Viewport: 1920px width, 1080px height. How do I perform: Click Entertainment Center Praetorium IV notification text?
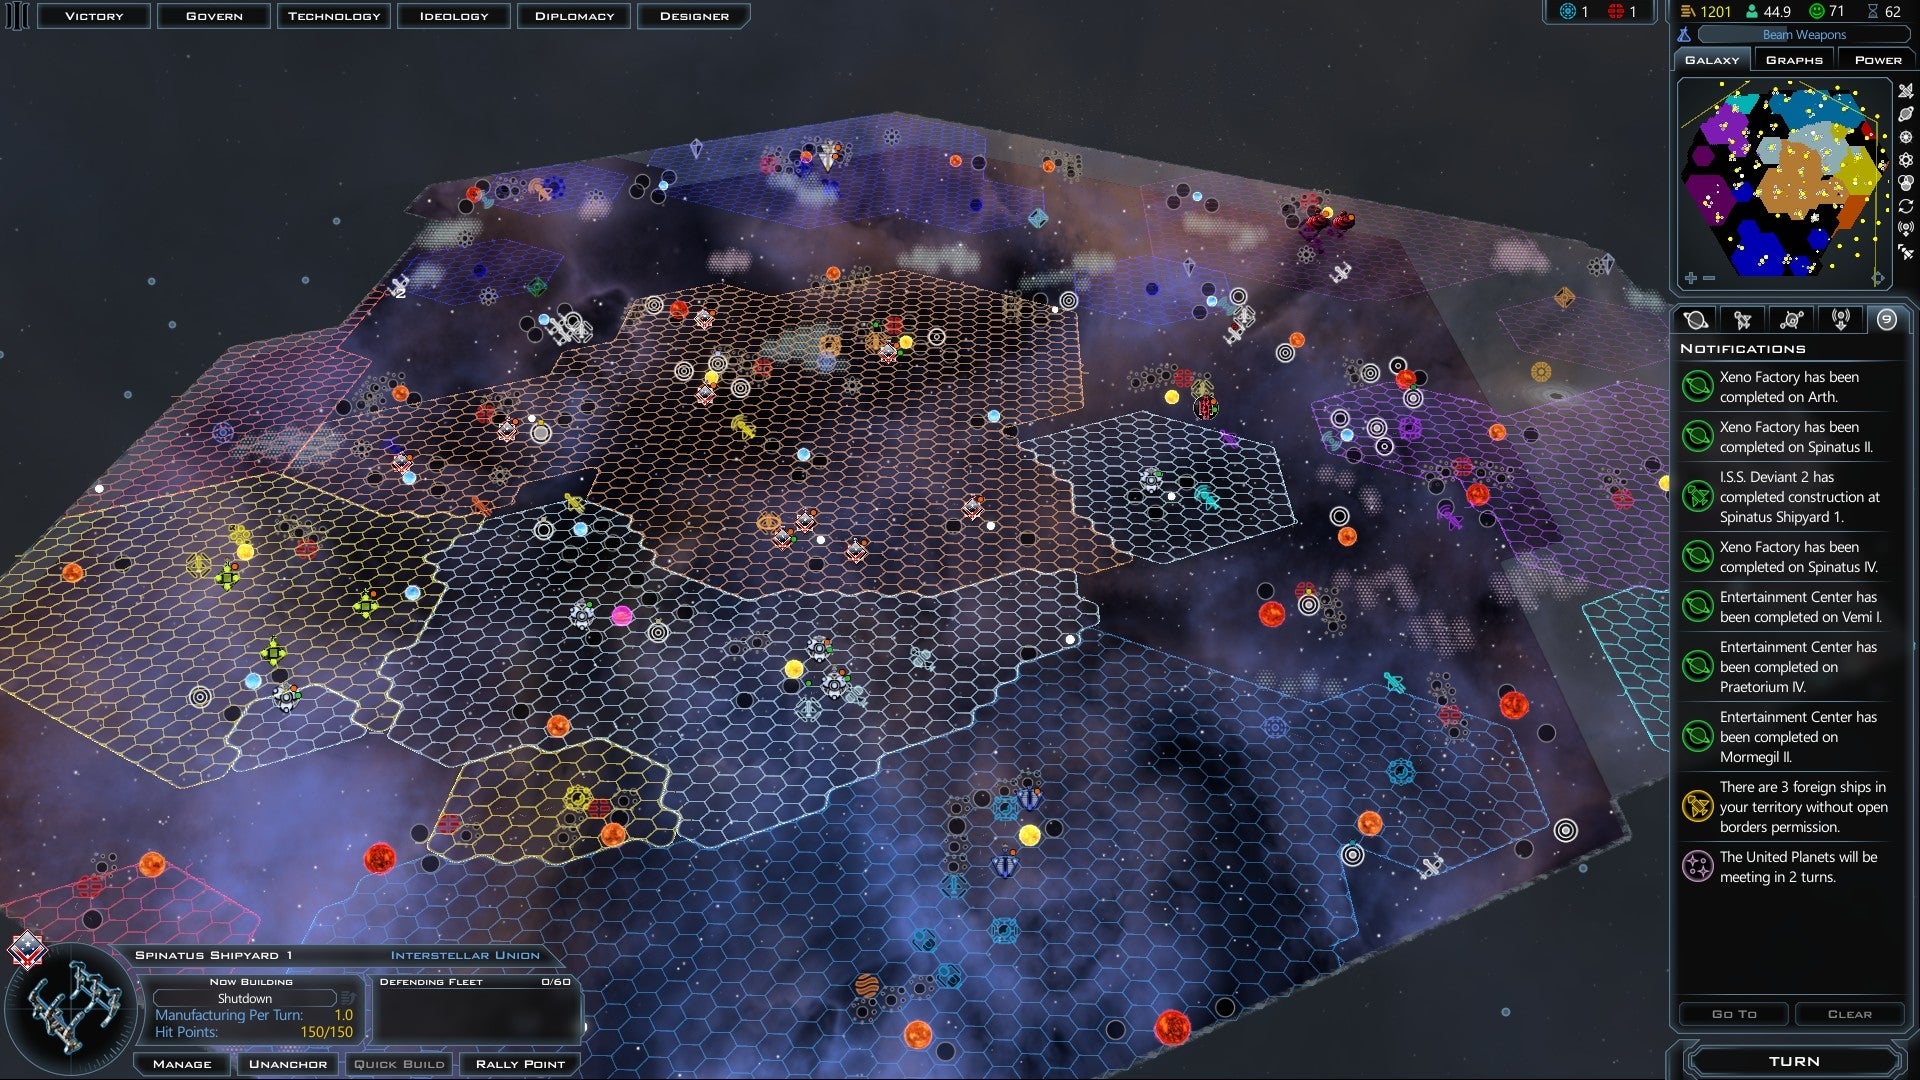1798,667
